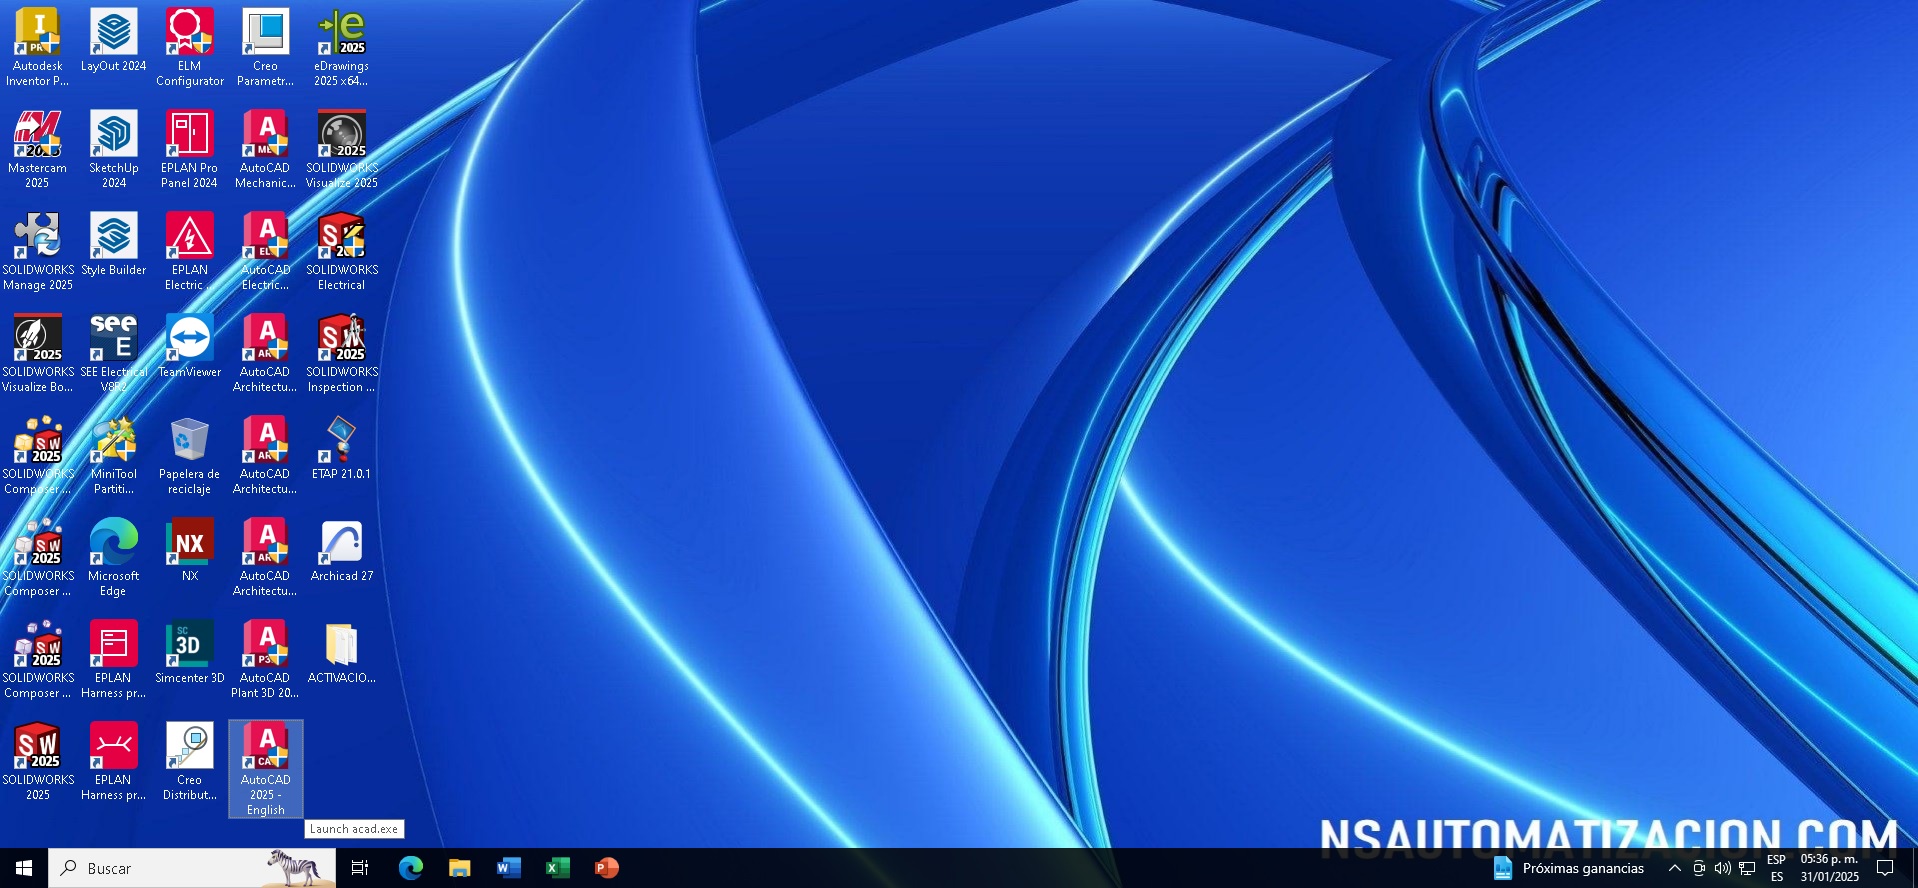Screen dimensions: 1918x888
Task: Launch TeamViewer desktop icon
Action: (x=190, y=346)
